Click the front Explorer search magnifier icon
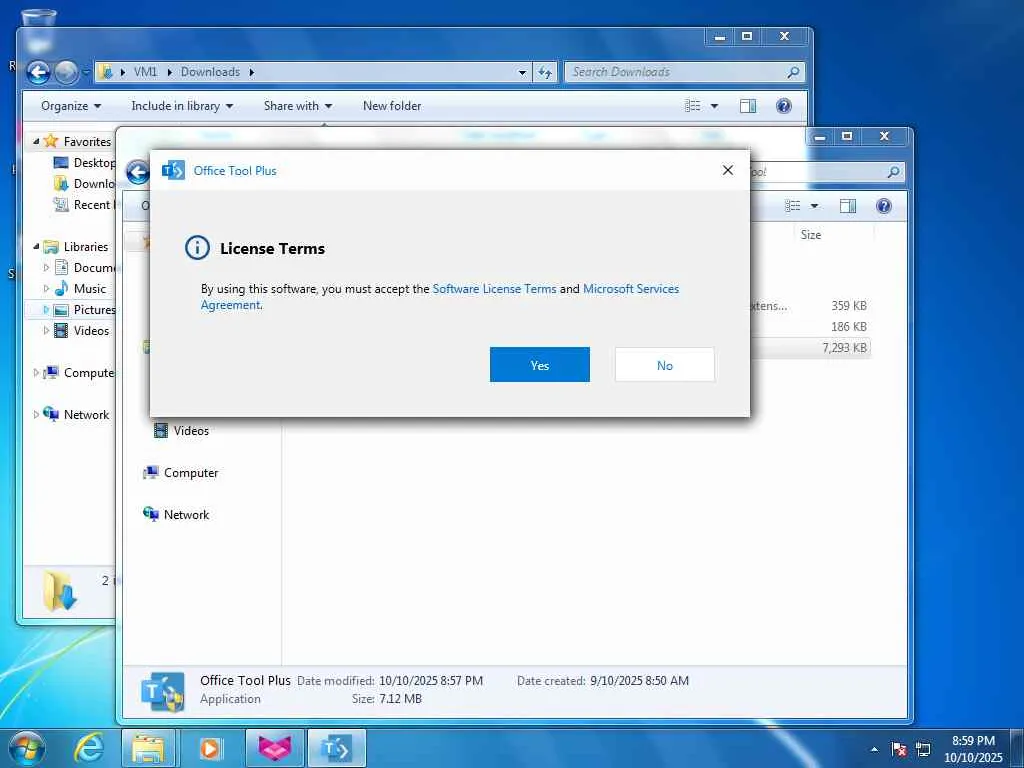 point(893,172)
